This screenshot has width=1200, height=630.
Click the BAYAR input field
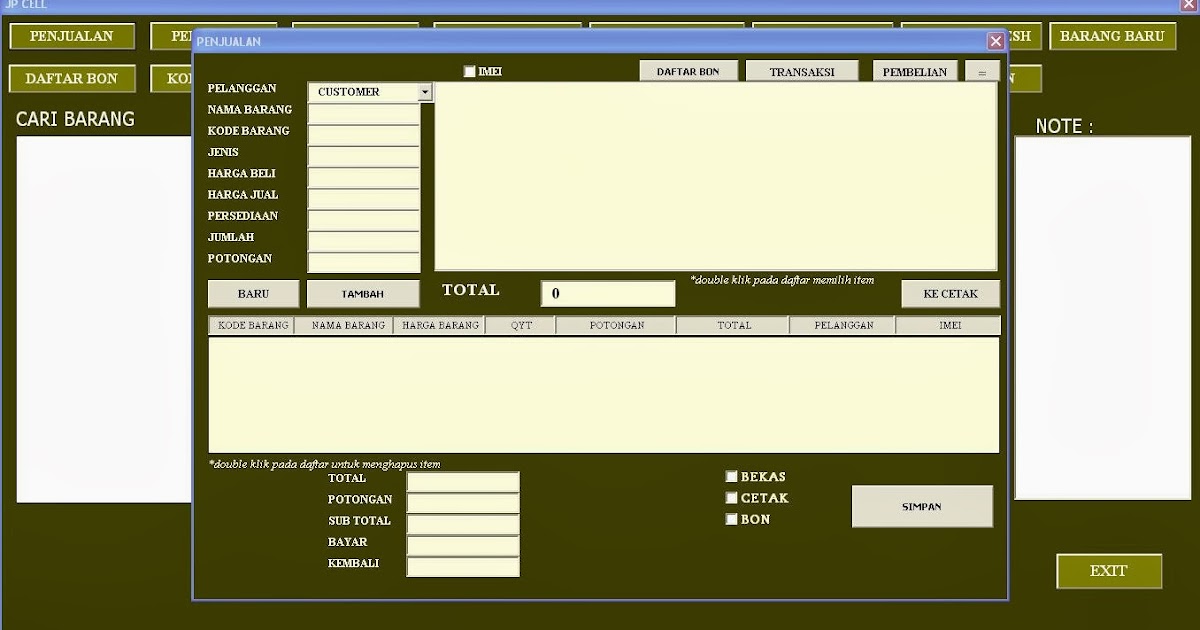point(462,544)
